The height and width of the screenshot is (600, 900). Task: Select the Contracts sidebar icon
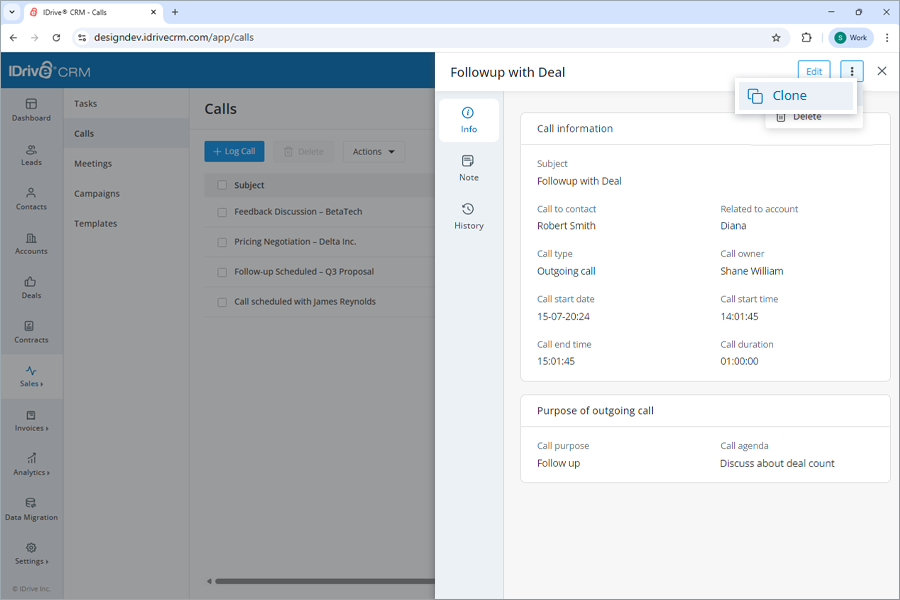pyautogui.click(x=31, y=333)
